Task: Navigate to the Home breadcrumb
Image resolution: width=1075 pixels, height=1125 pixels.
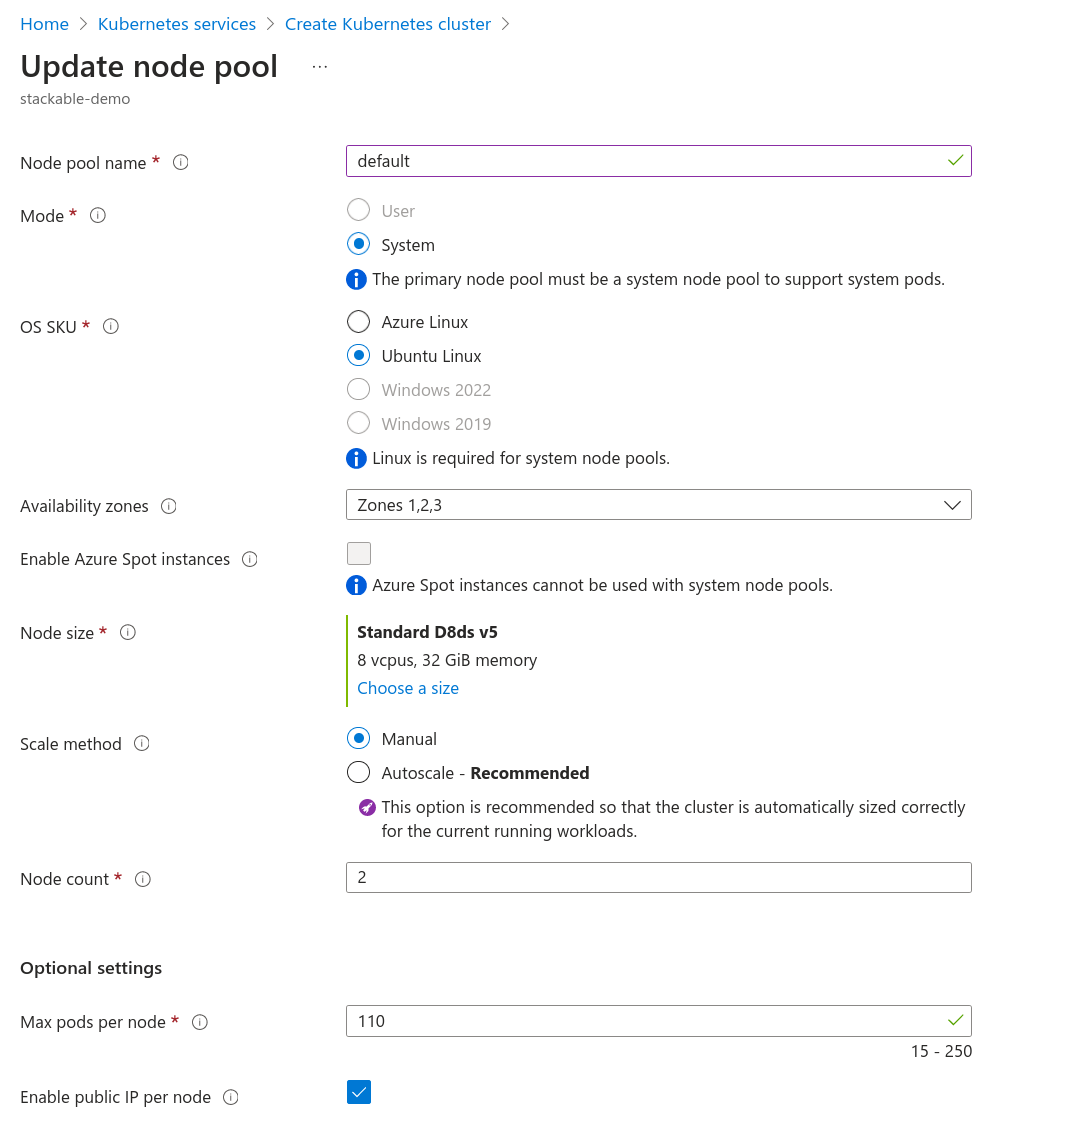Action: coord(44,24)
